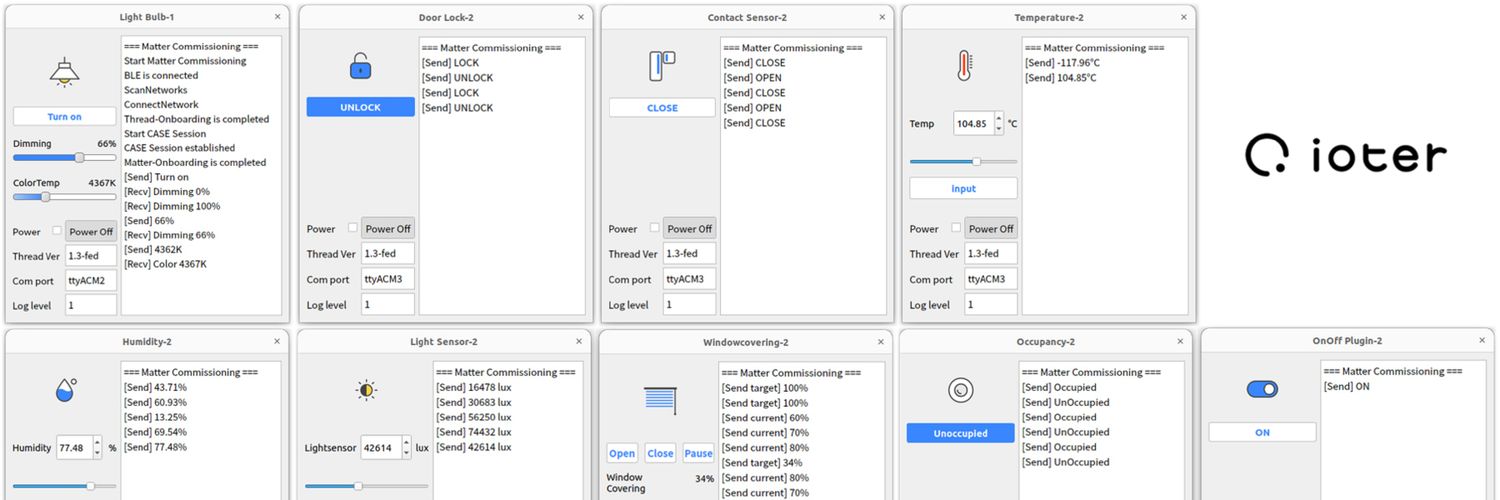Click the temperature slider in Temperature-2
Viewport: 1500px width, 500px height.
[x=963, y=161]
